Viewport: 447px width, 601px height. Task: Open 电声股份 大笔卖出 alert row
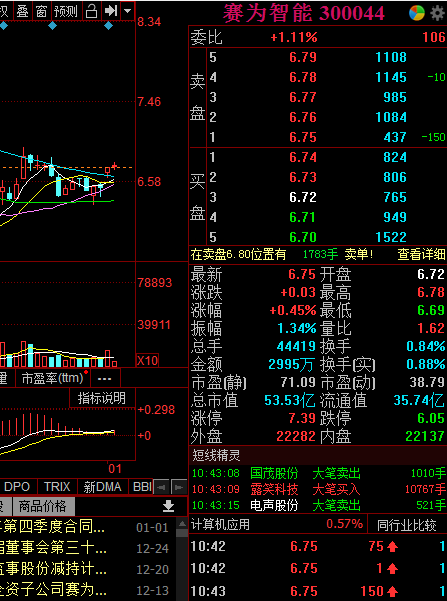pyautogui.click(x=319, y=505)
